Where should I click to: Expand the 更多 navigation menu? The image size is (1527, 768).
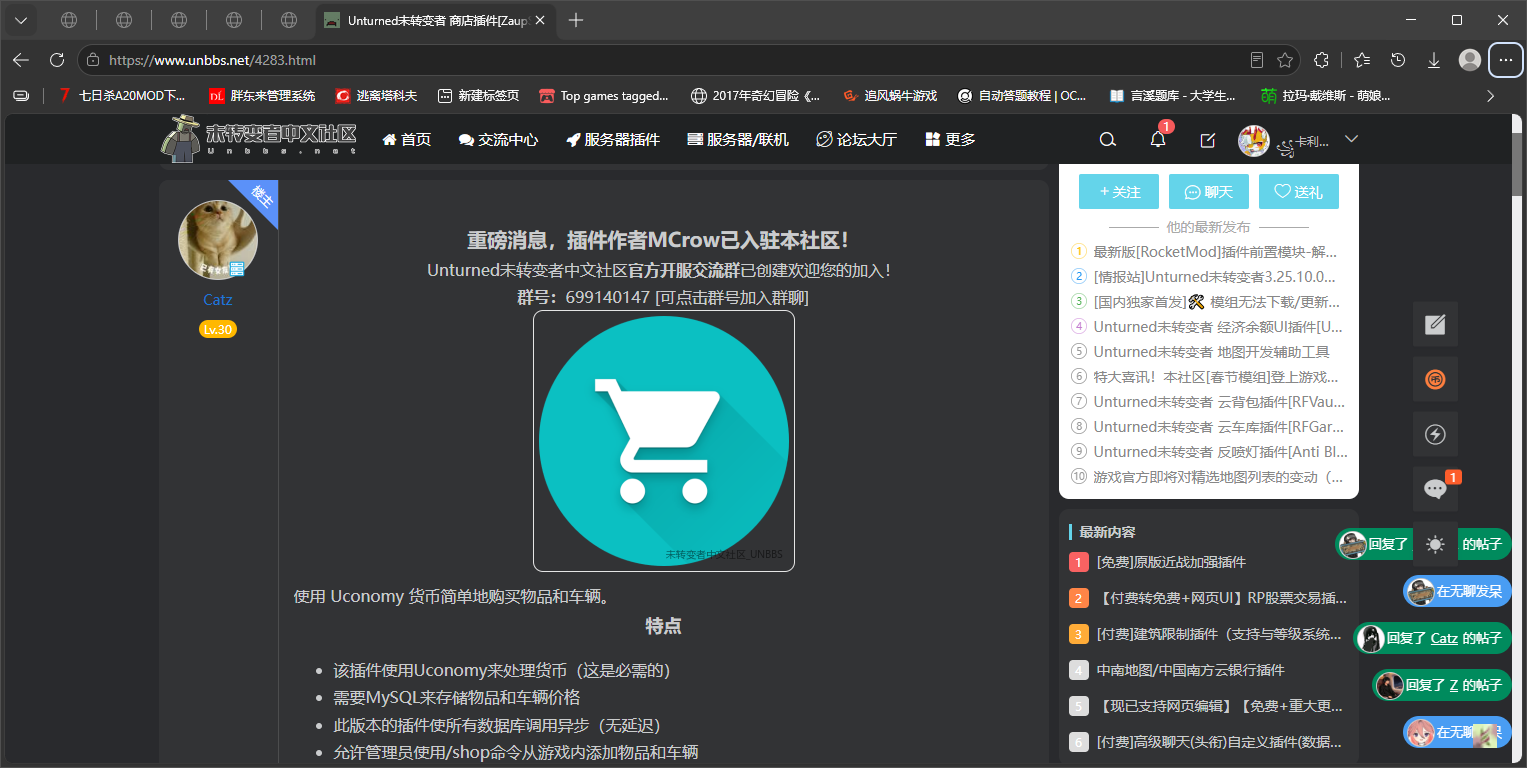click(x=950, y=140)
